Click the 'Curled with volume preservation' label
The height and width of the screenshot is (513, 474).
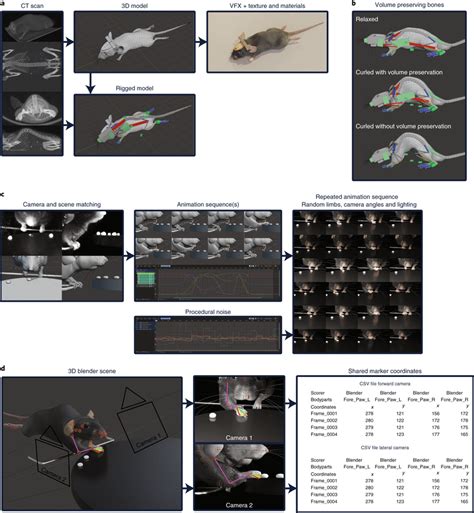399,72
